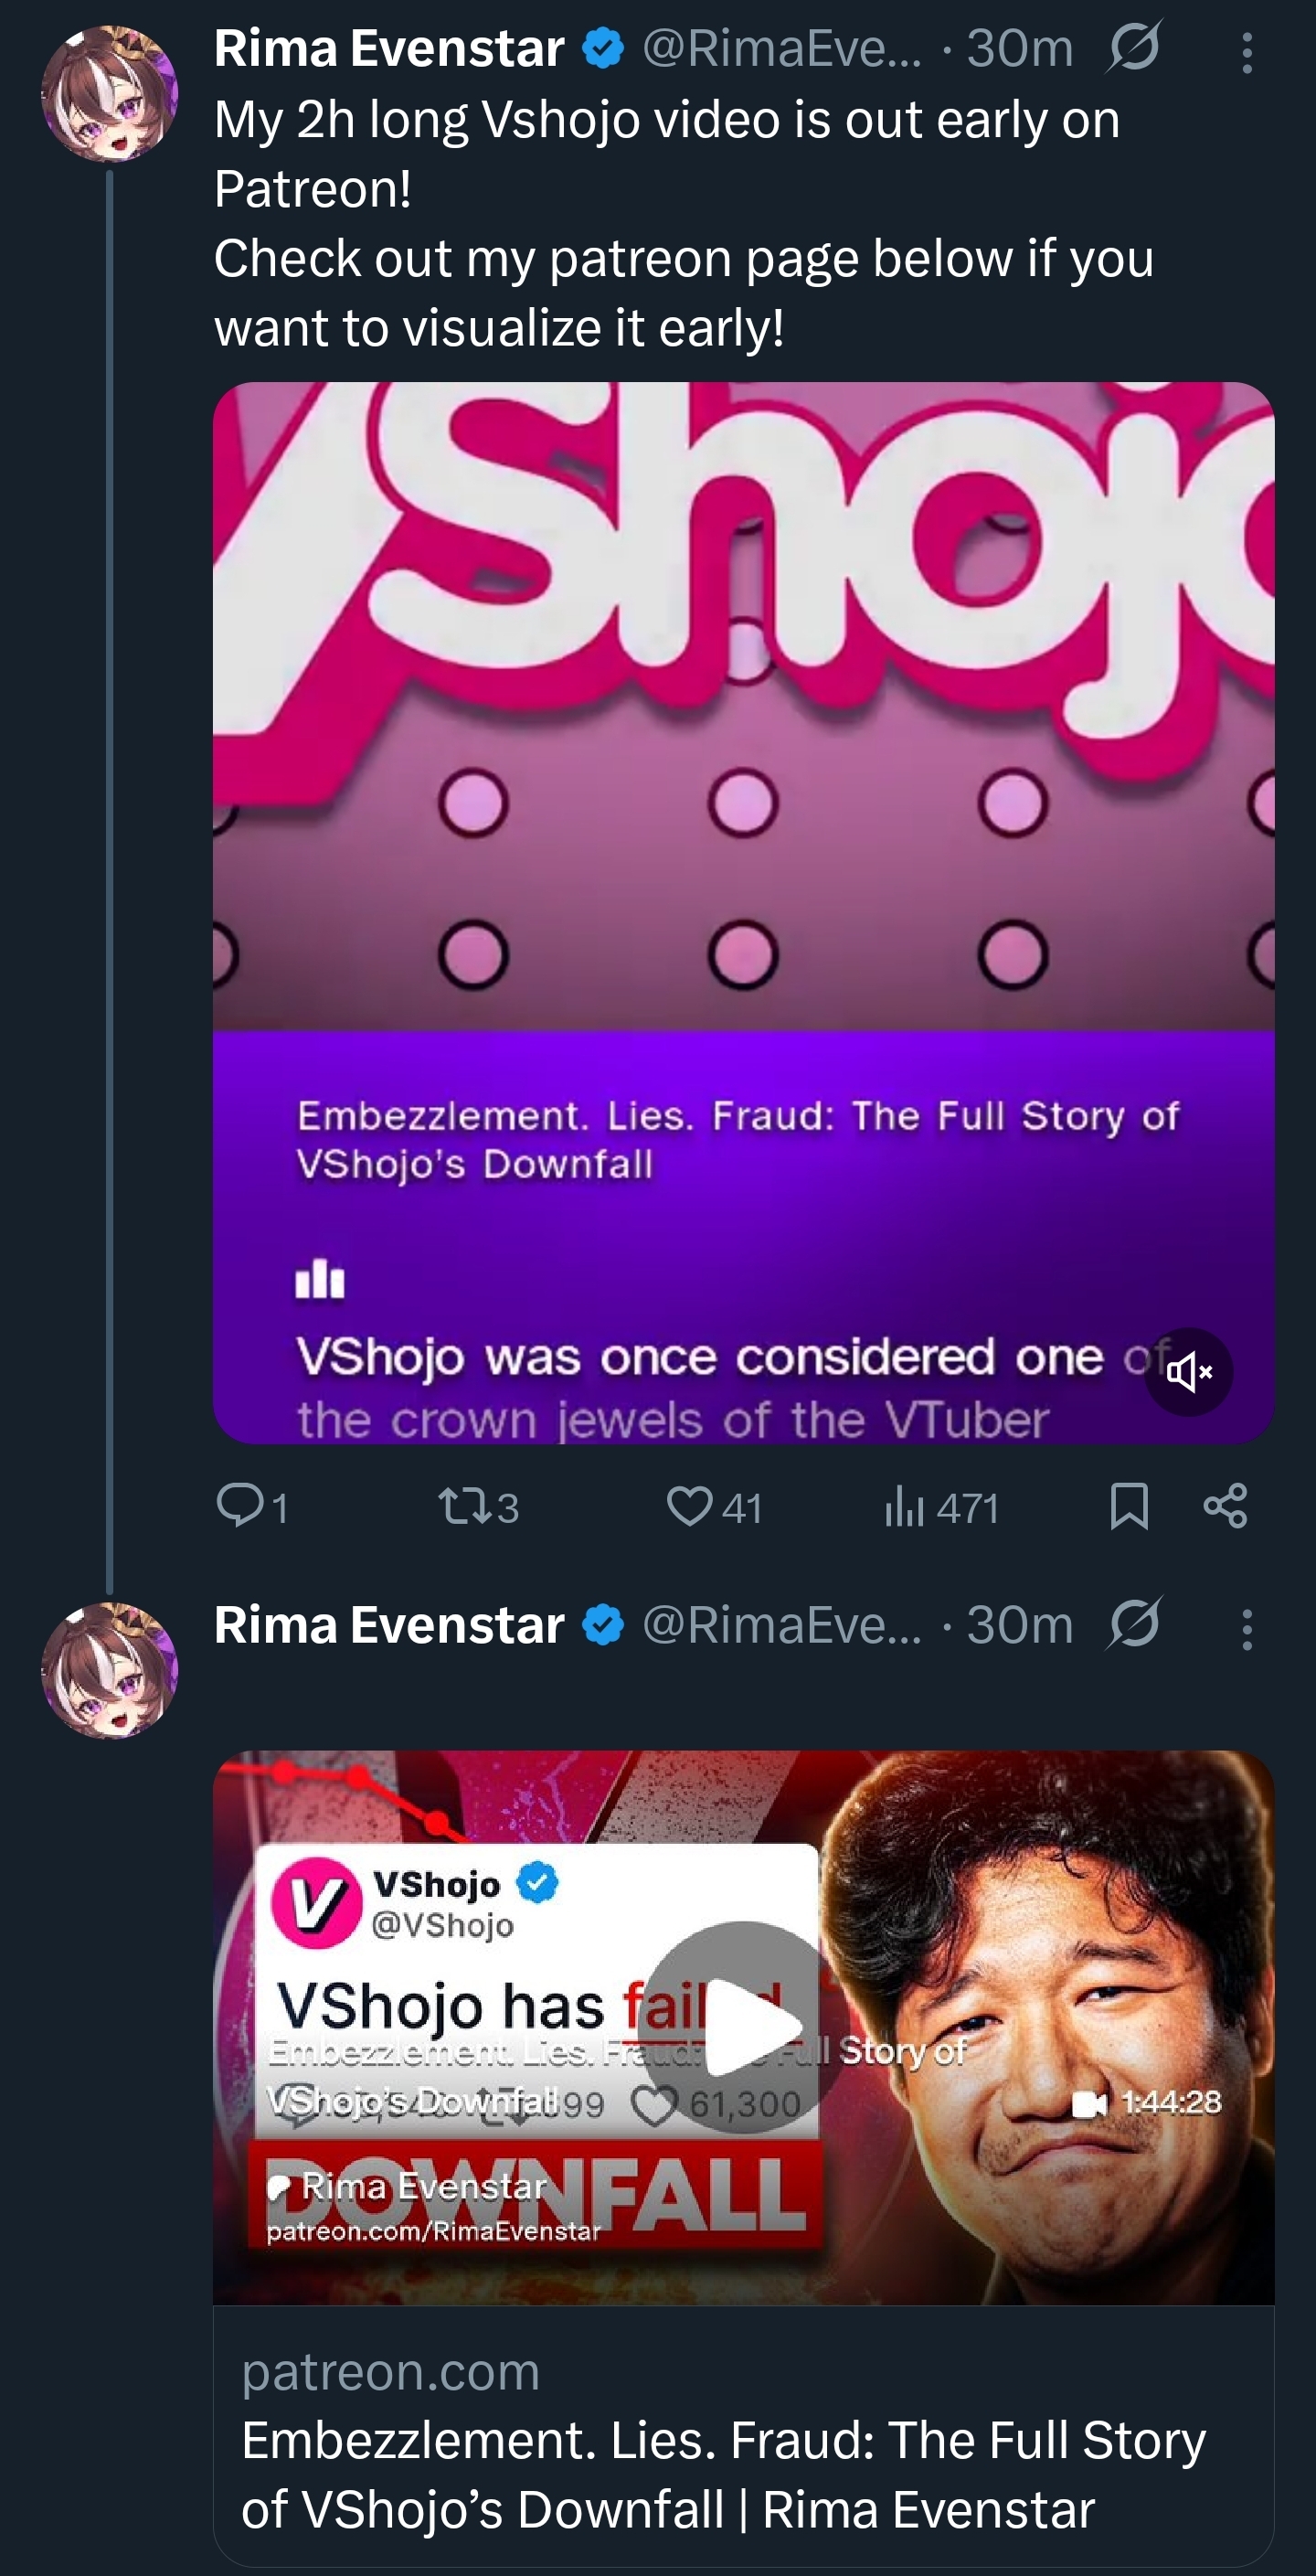The height and width of the screenshot is (2576, 1316).
Task: Open Rima Evenstar profile name in first tweet
Action: pos(389,48)
